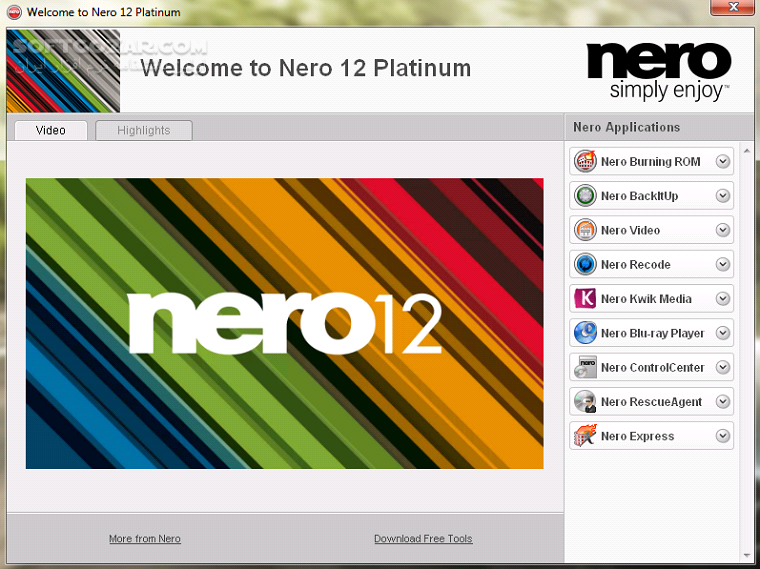Click the Nero Blu-ray Player disc icon
760x569 pixels.
click(x=585, y=333)
